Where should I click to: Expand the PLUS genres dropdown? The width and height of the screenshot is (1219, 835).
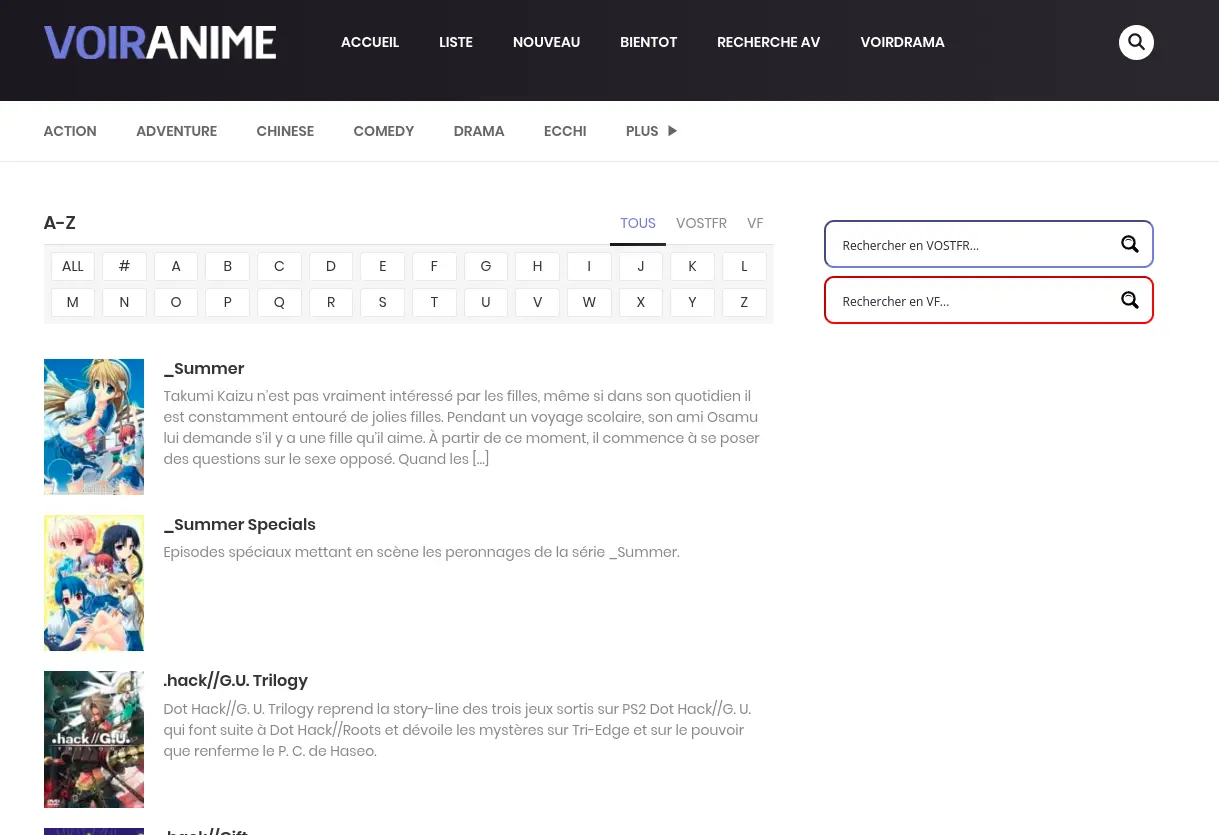tap(651, 131)
